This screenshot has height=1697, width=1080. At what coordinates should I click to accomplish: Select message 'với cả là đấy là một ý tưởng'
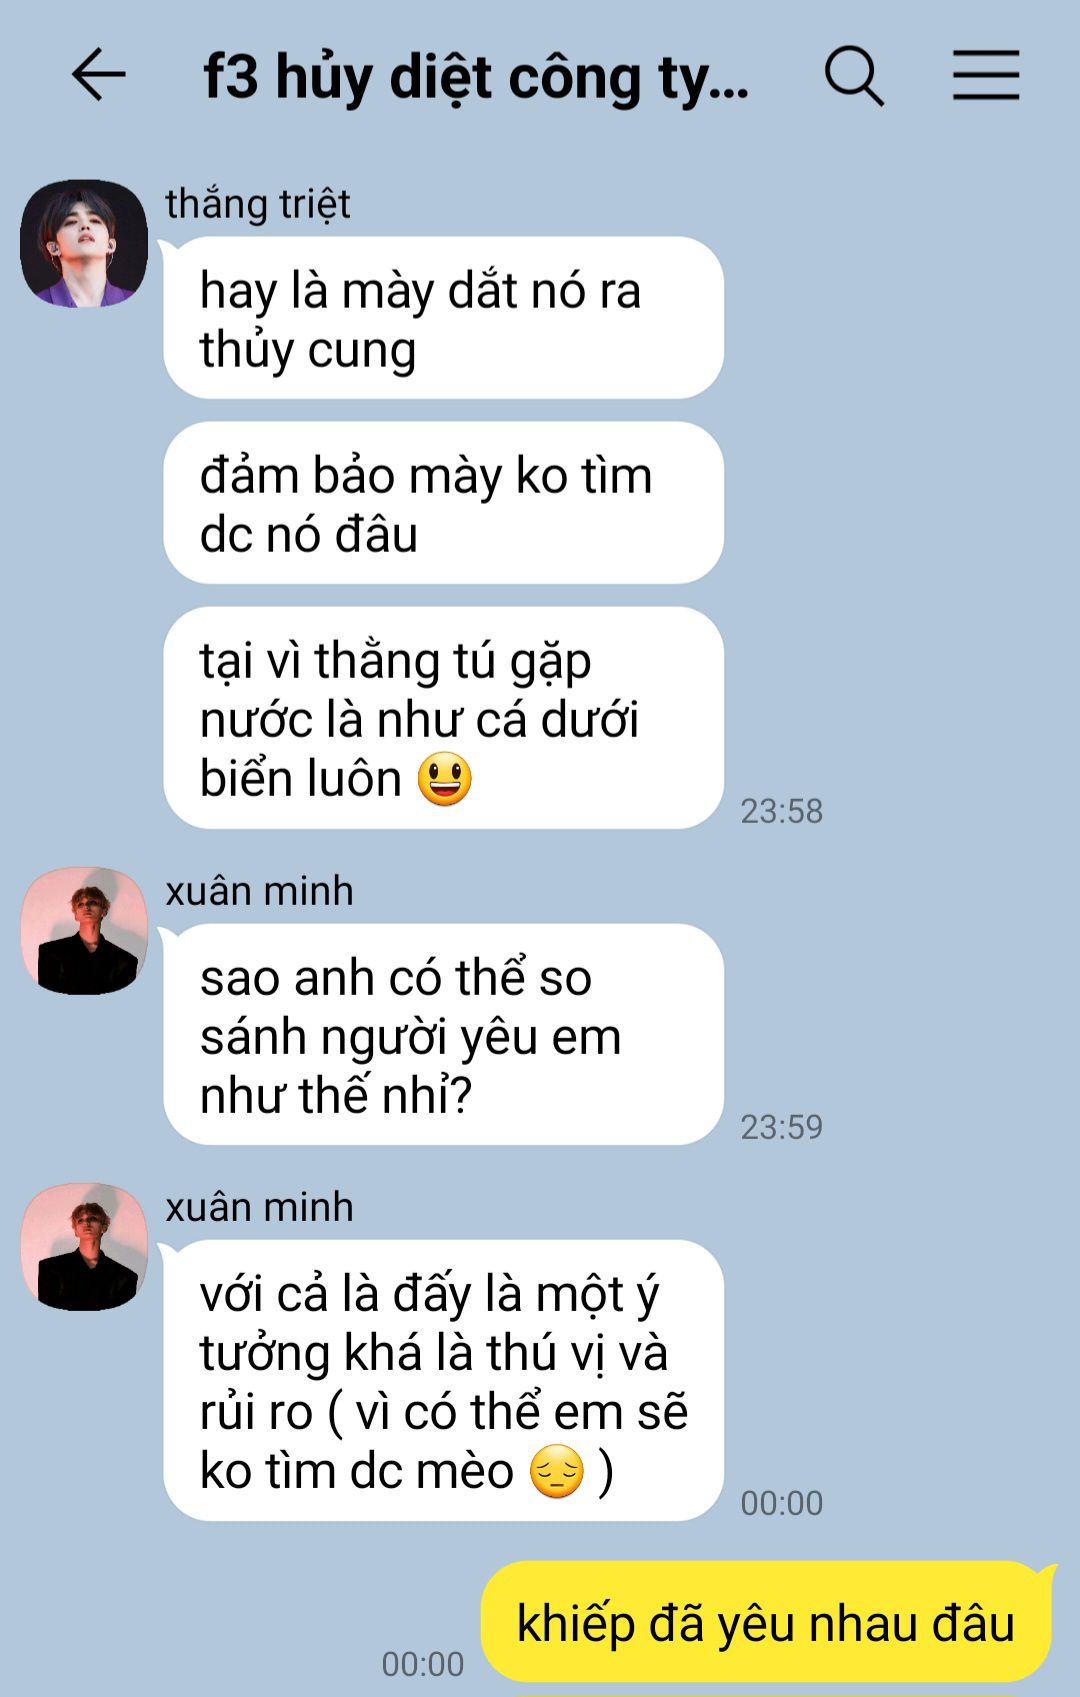[443, 1381]
